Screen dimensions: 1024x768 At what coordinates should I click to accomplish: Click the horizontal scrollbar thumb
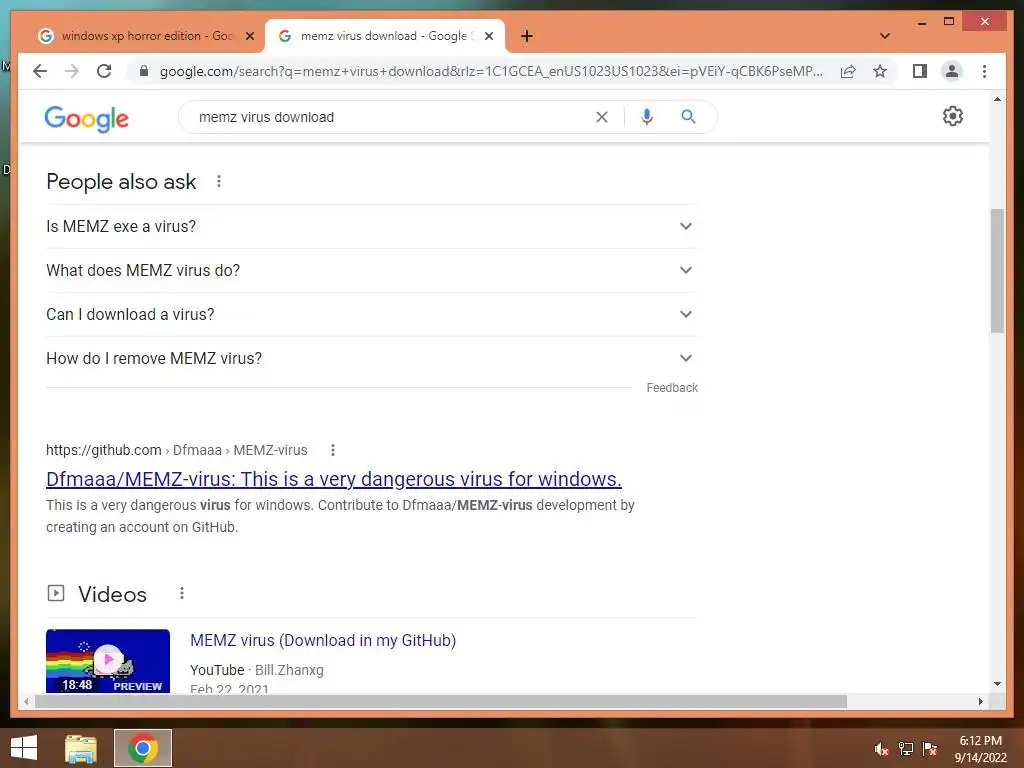tap(440, 701)
